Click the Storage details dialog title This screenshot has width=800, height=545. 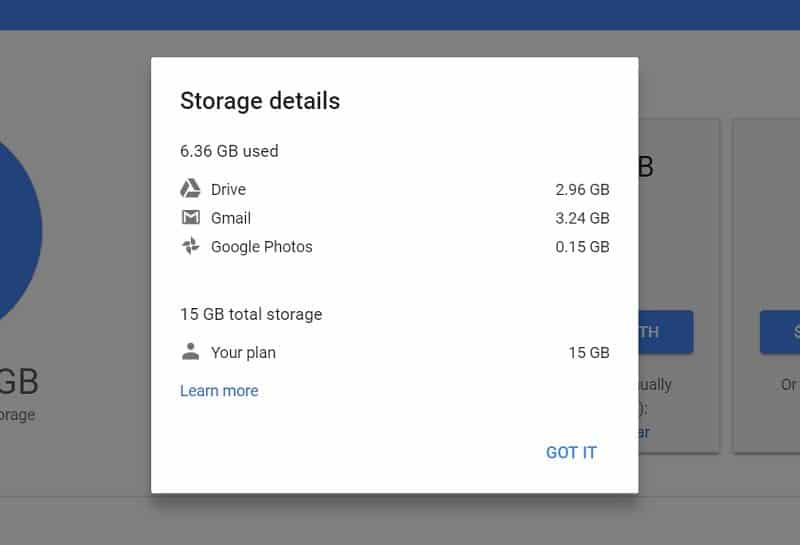click(x=260, y=101)
